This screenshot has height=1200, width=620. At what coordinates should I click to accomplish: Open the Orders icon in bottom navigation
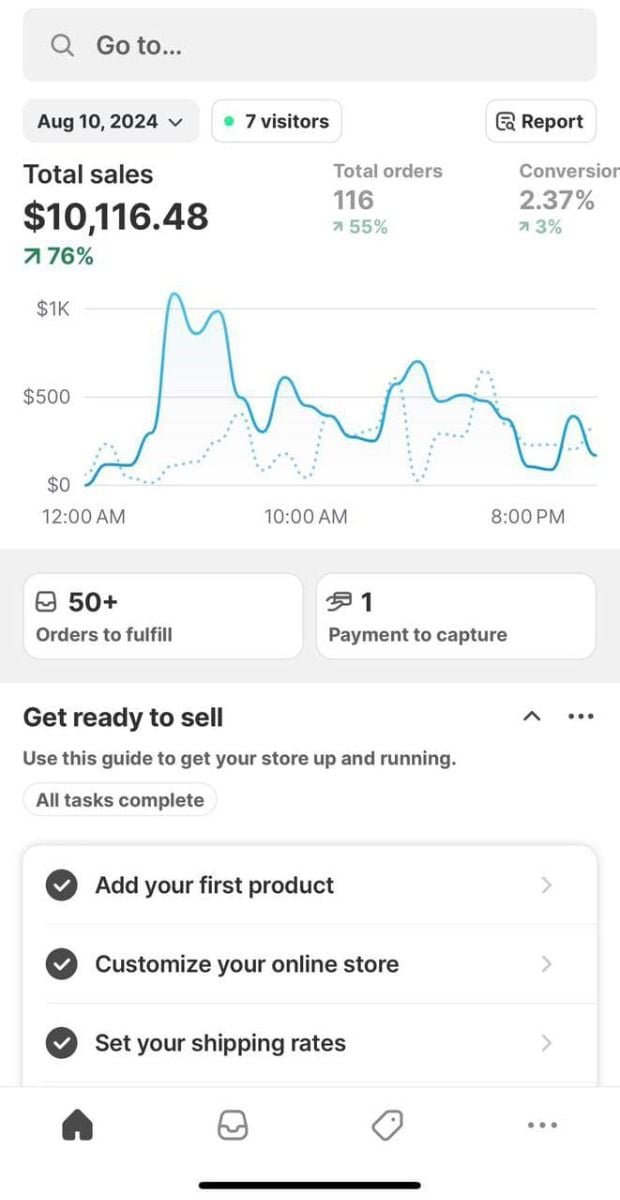point(232,1124)
